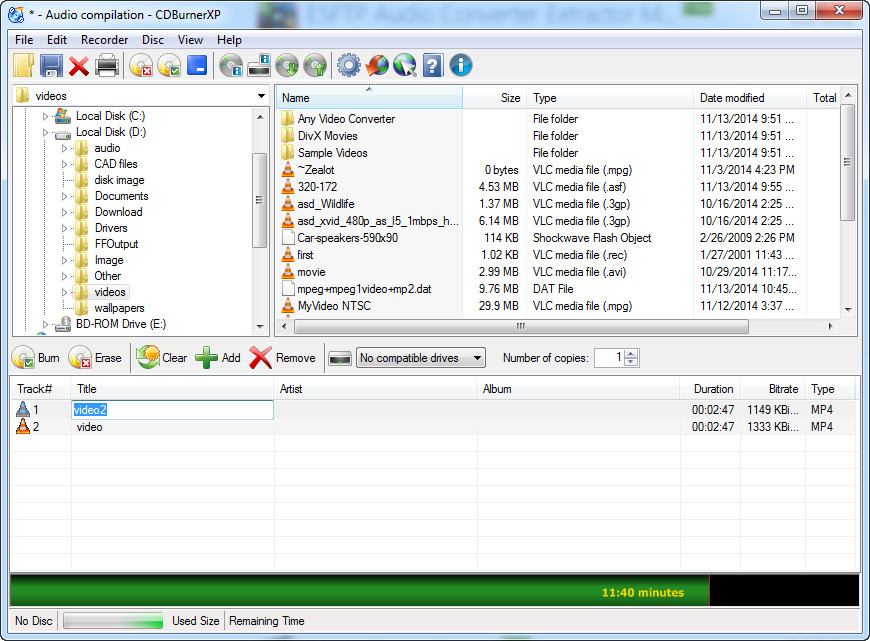The height and width of the screenshot is (641, 870).
Task: Select the movie file in file list
Action: point(310,272)
